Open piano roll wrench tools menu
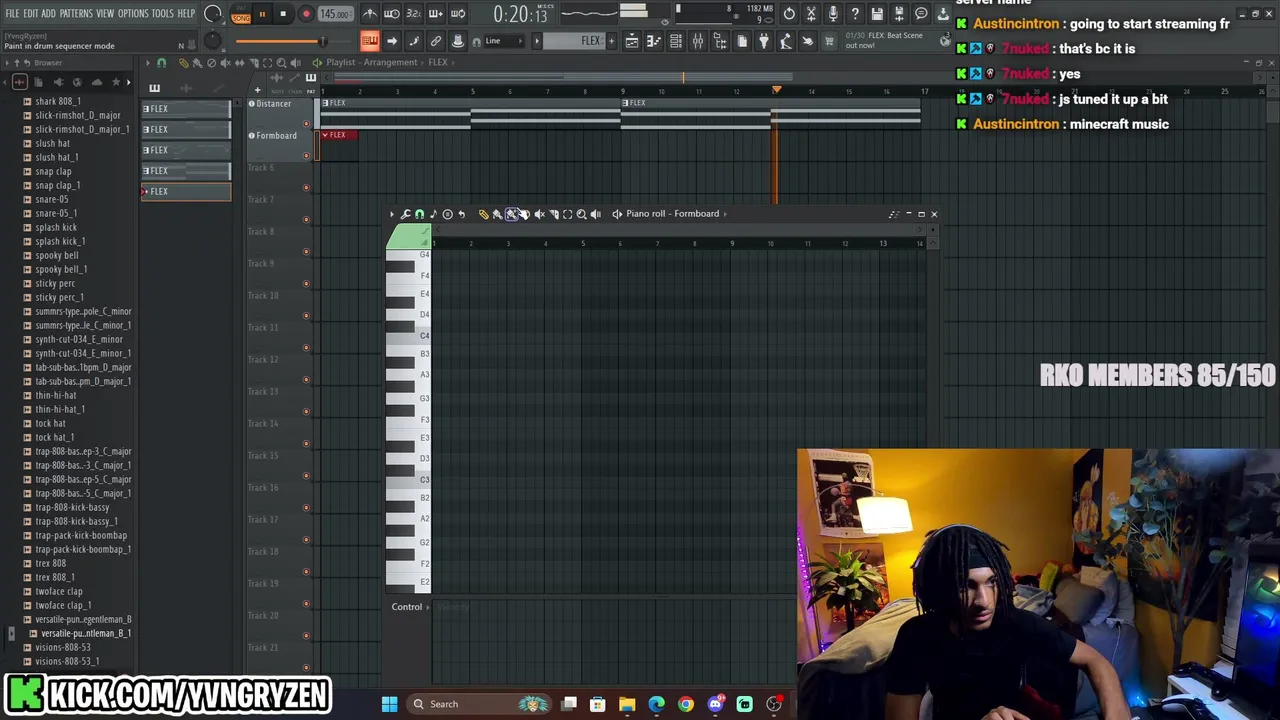Image resolution: width=1280 pixels, height=720 pixels. 405,214
